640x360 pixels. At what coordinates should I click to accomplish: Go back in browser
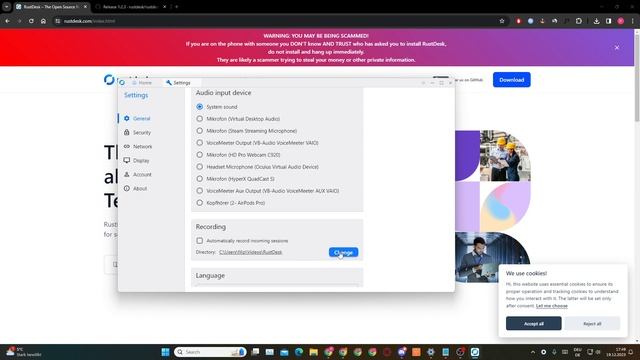click(8, 21)
